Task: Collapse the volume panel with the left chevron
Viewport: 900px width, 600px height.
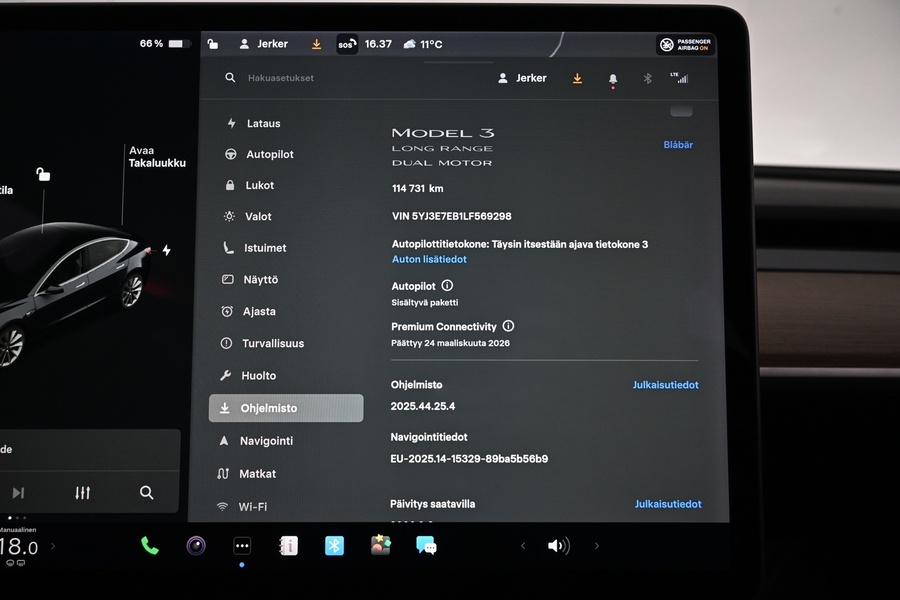Action: [x=523, y=545]
